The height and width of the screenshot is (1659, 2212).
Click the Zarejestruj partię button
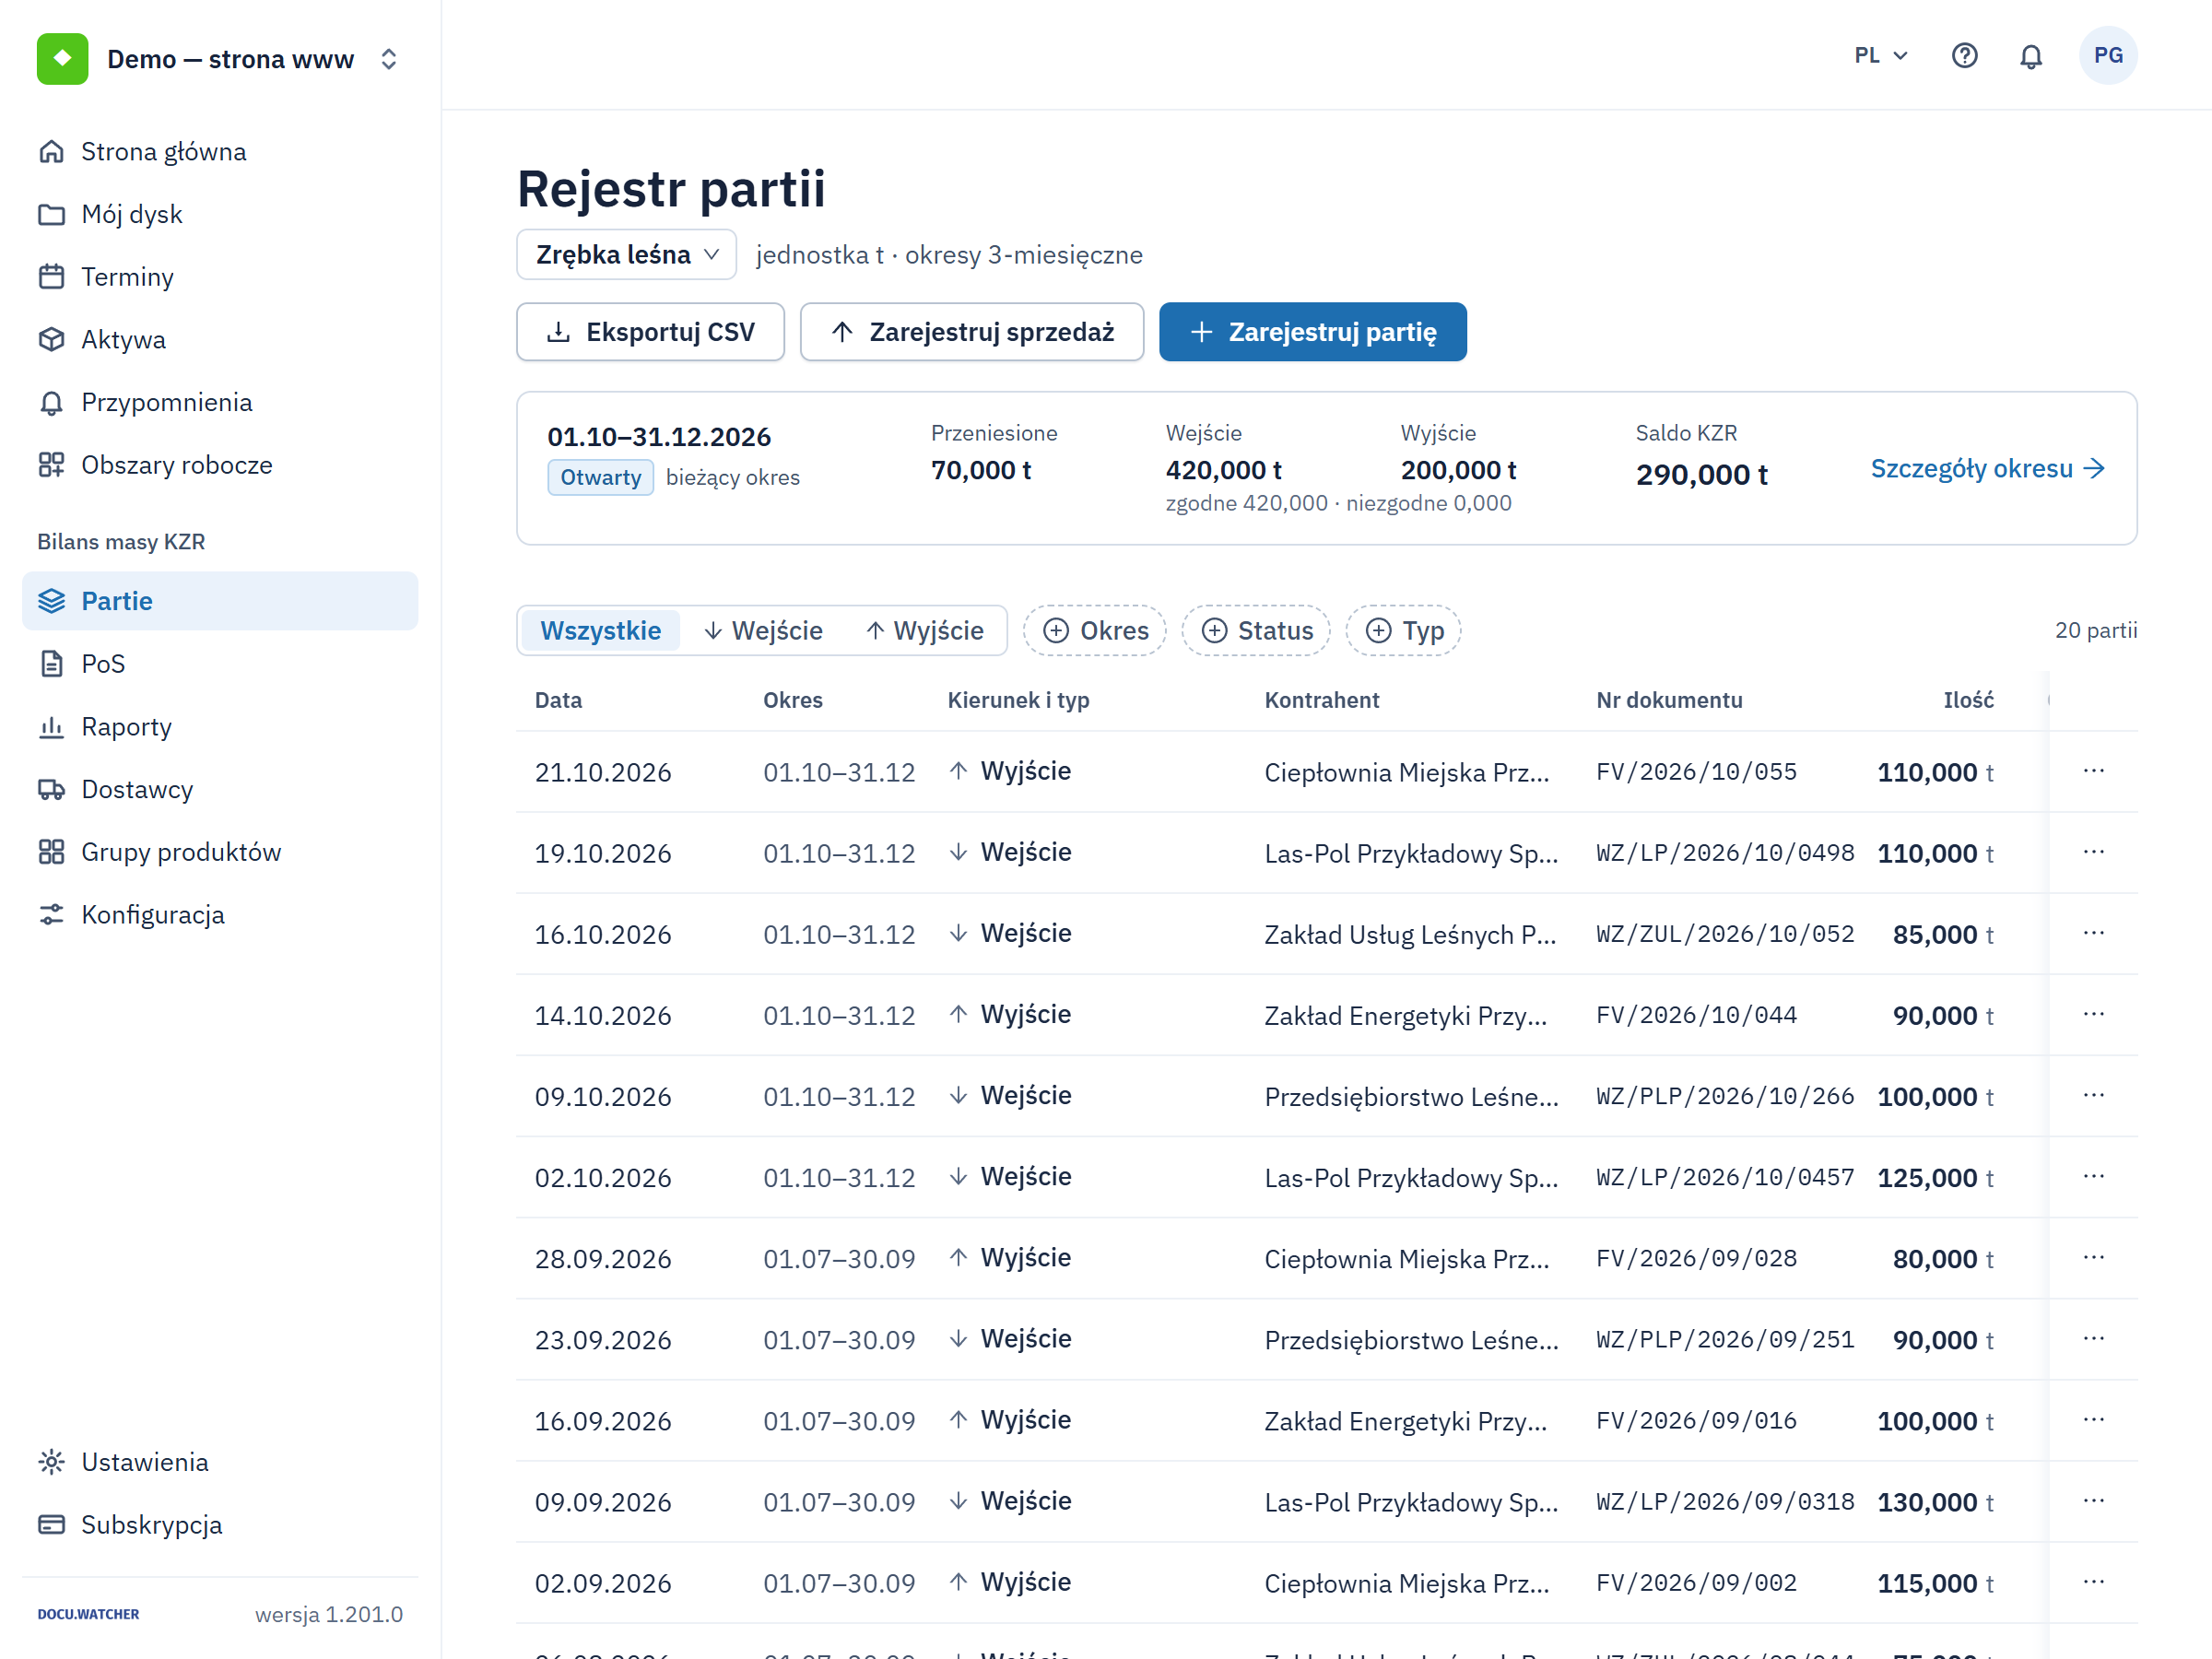coord(1312,332)
